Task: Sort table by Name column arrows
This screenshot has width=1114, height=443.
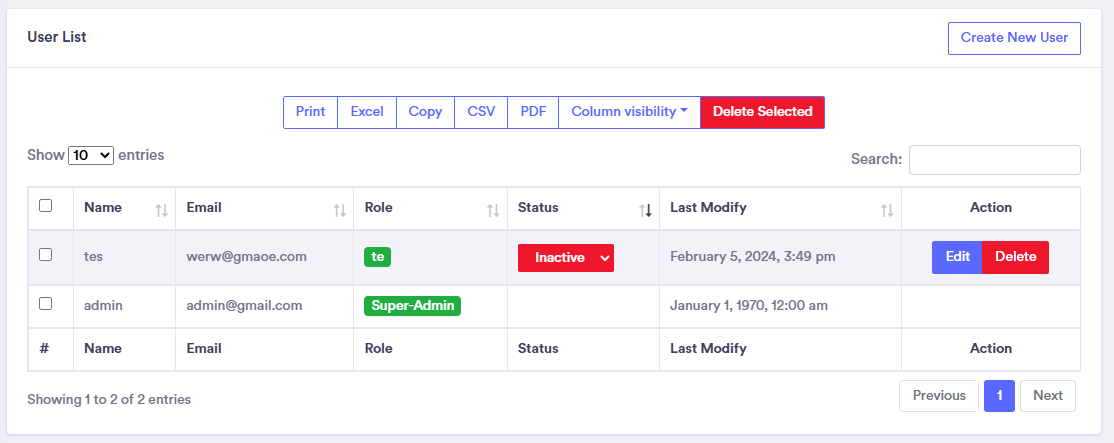Action: (162, 210)
